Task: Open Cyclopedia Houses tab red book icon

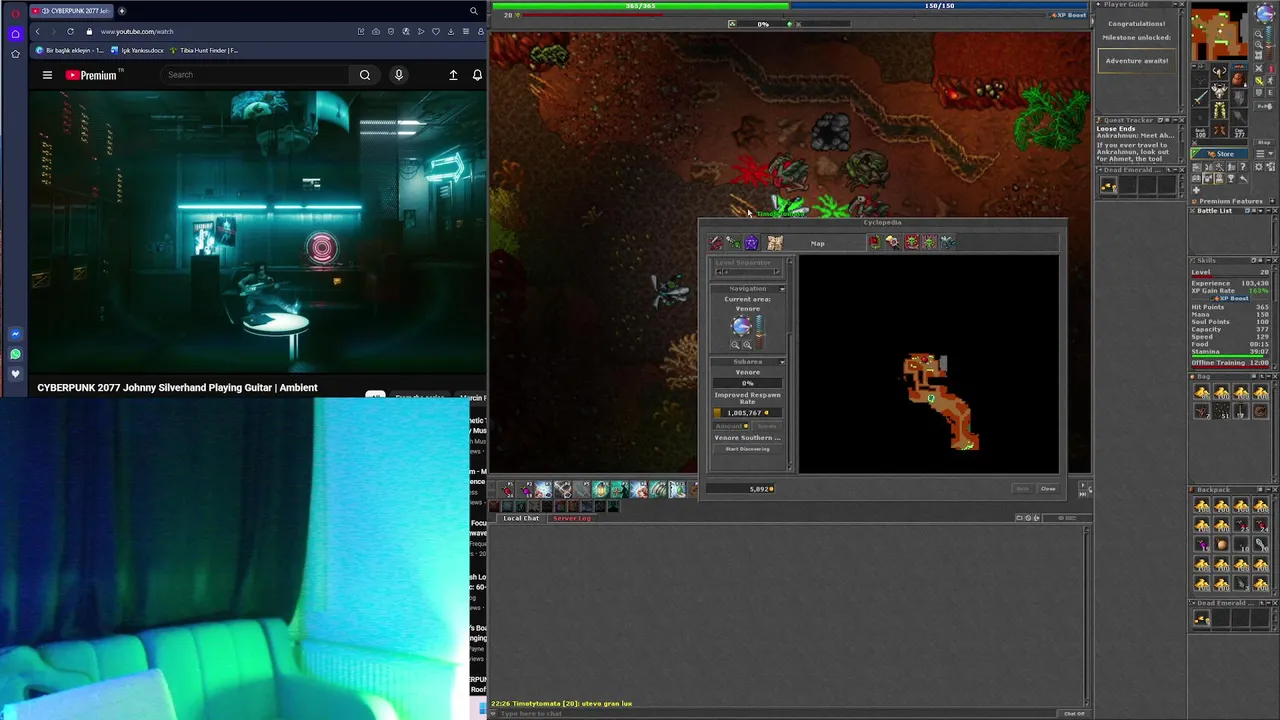Action: [x=875, y=242]
